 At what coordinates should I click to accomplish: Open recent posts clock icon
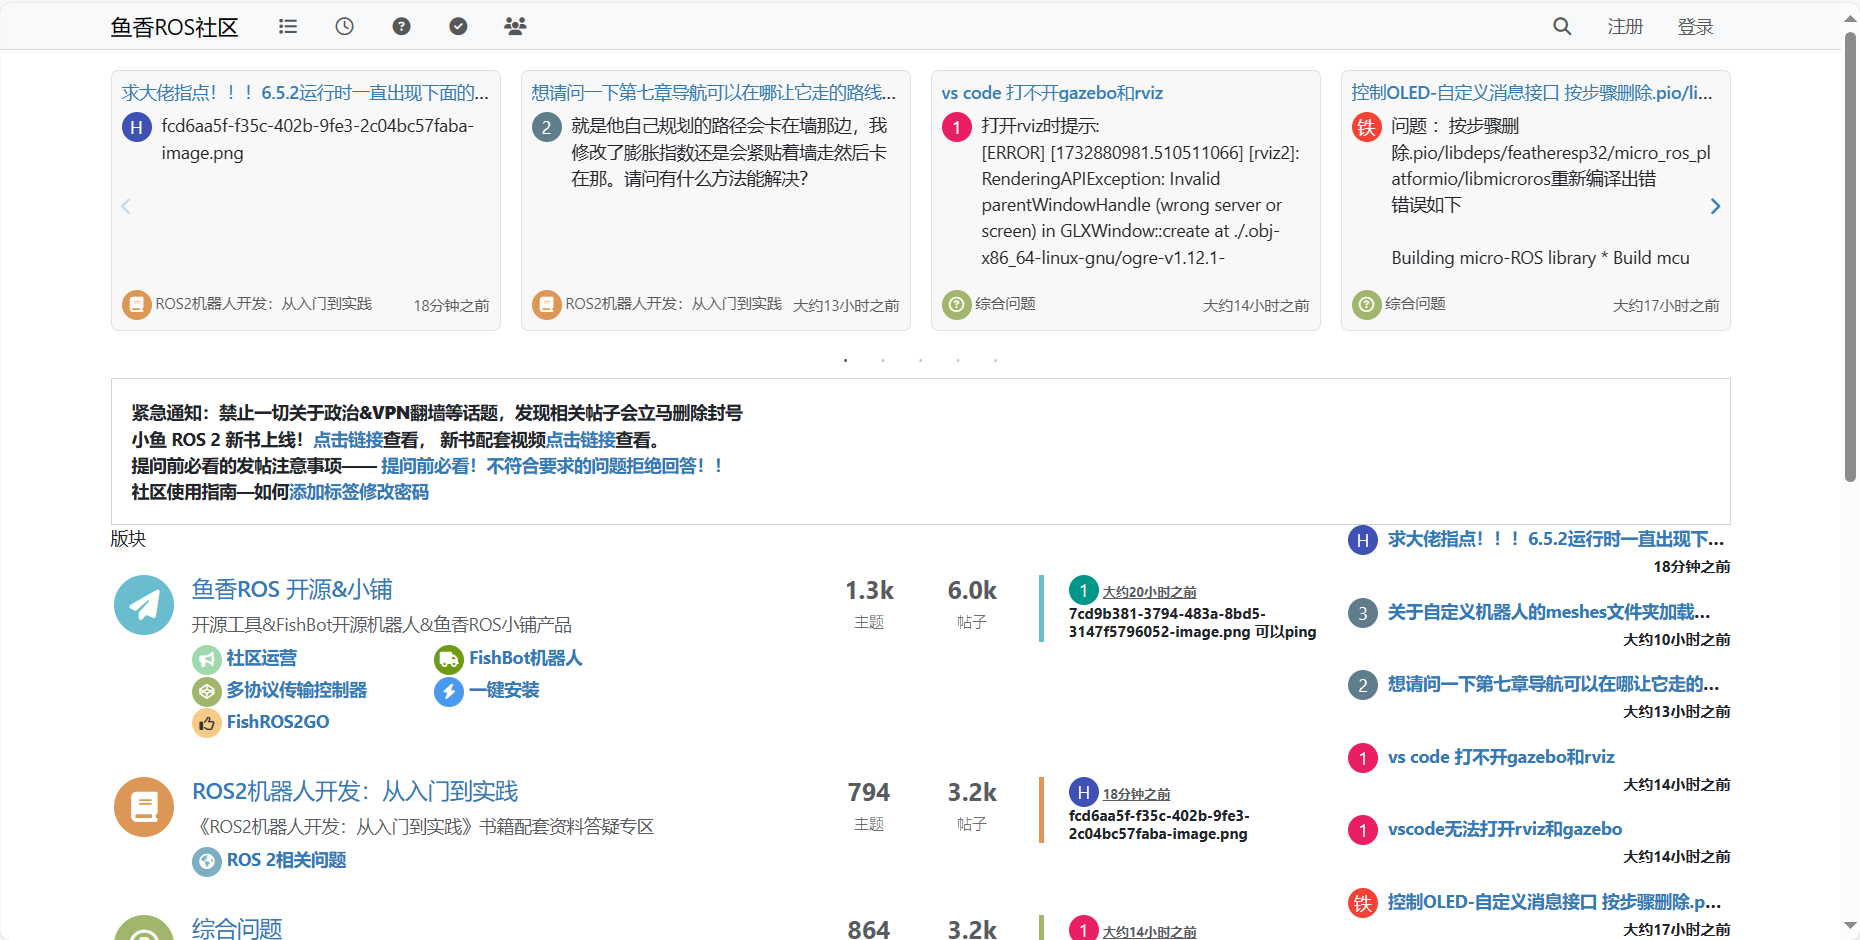[344, 27]
